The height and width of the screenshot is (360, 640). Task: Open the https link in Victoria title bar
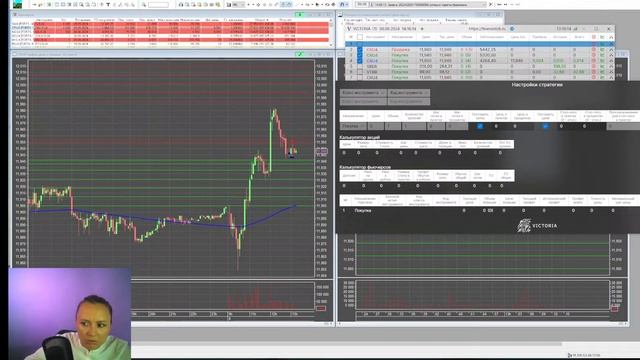[487, 29]
